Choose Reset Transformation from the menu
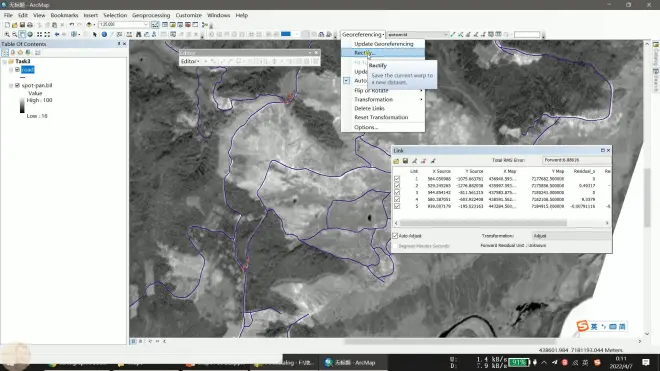 383,117
